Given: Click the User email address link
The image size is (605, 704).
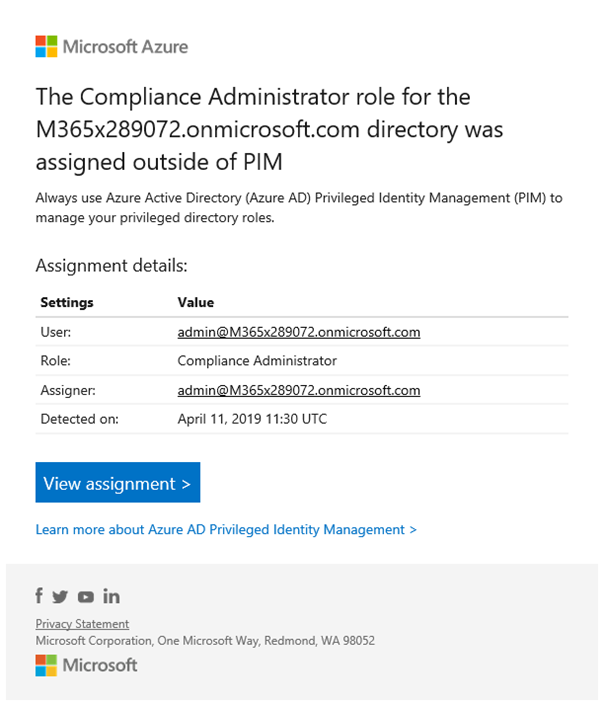Looking at the screenshot, I should (299, 332).
